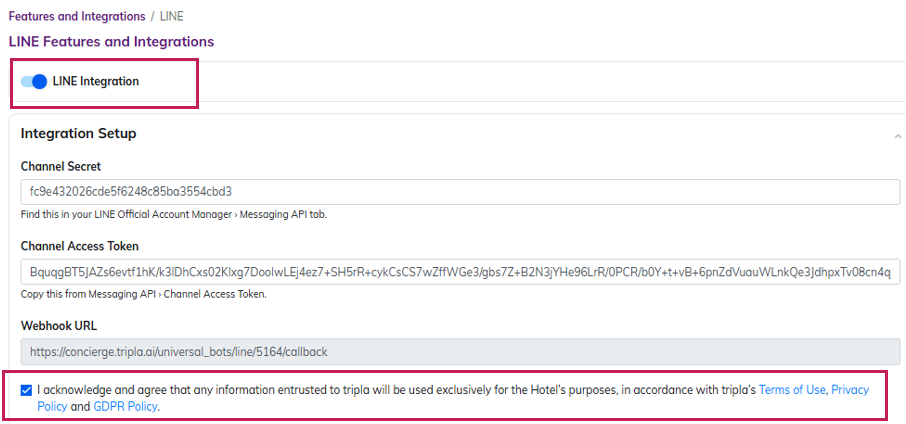Viewport: 906px width, 424px height.
Task: Select the Webhook URL field
Action: point(459,352)
